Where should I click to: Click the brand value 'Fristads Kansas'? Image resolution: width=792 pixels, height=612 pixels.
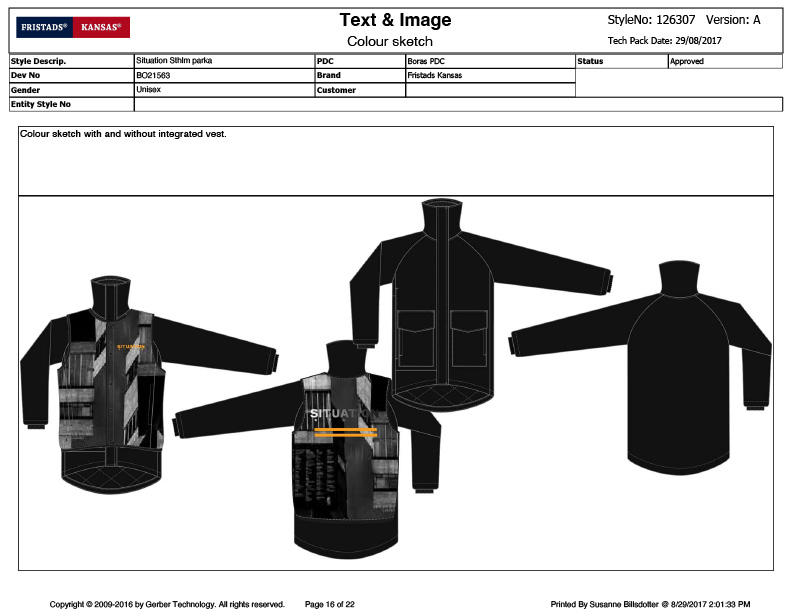tap(490, 75)
